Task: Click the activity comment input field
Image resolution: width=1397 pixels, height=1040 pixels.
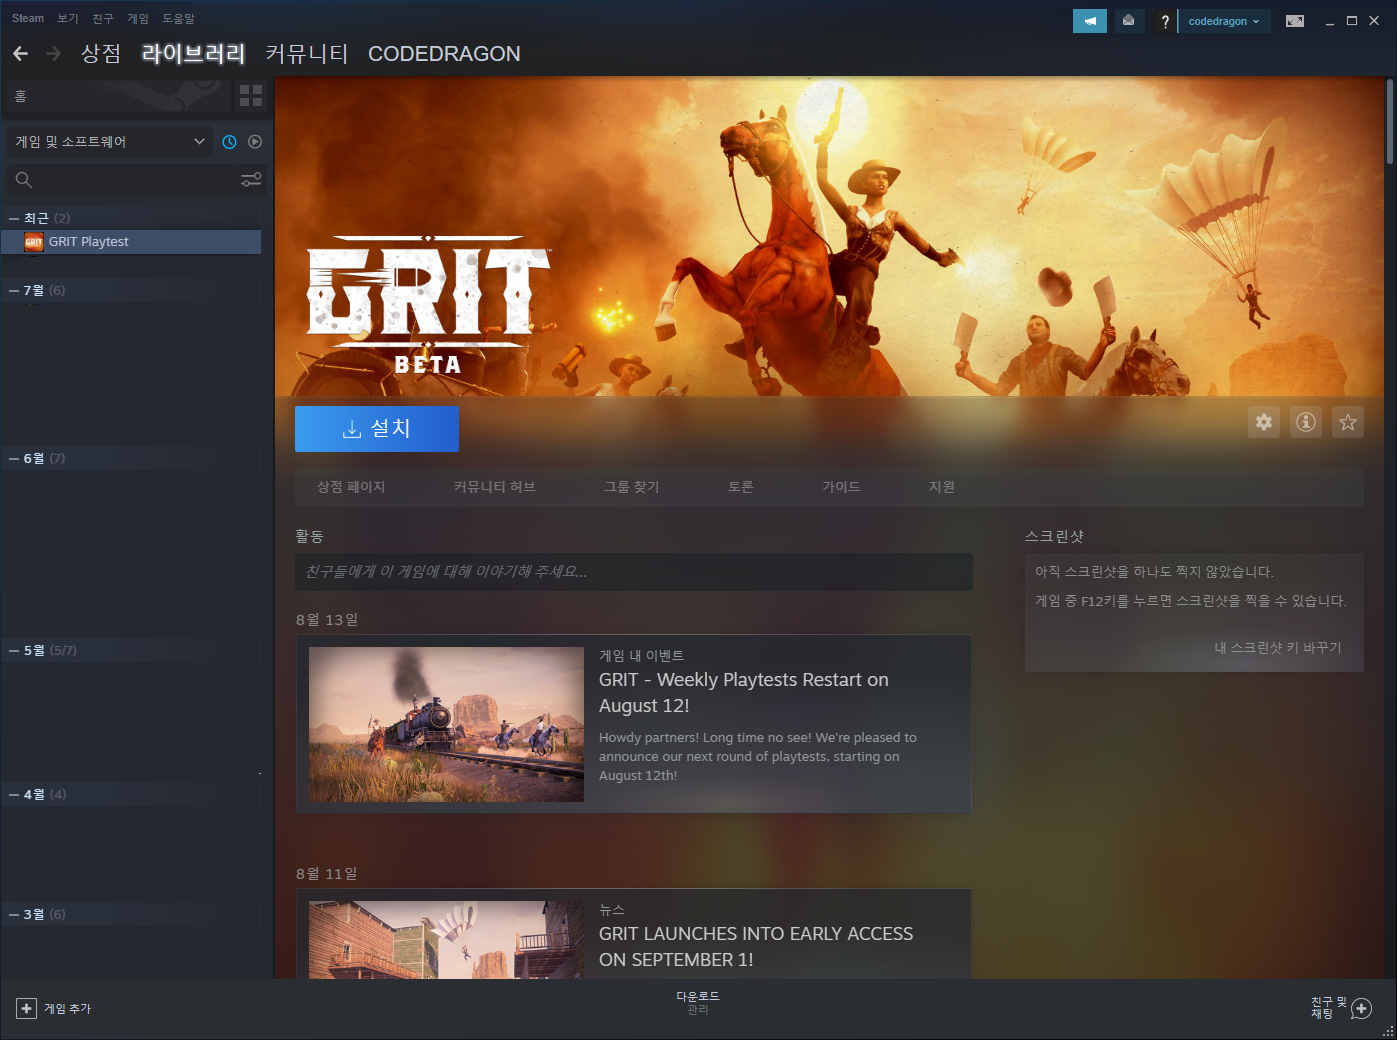Action: (634, 572)
